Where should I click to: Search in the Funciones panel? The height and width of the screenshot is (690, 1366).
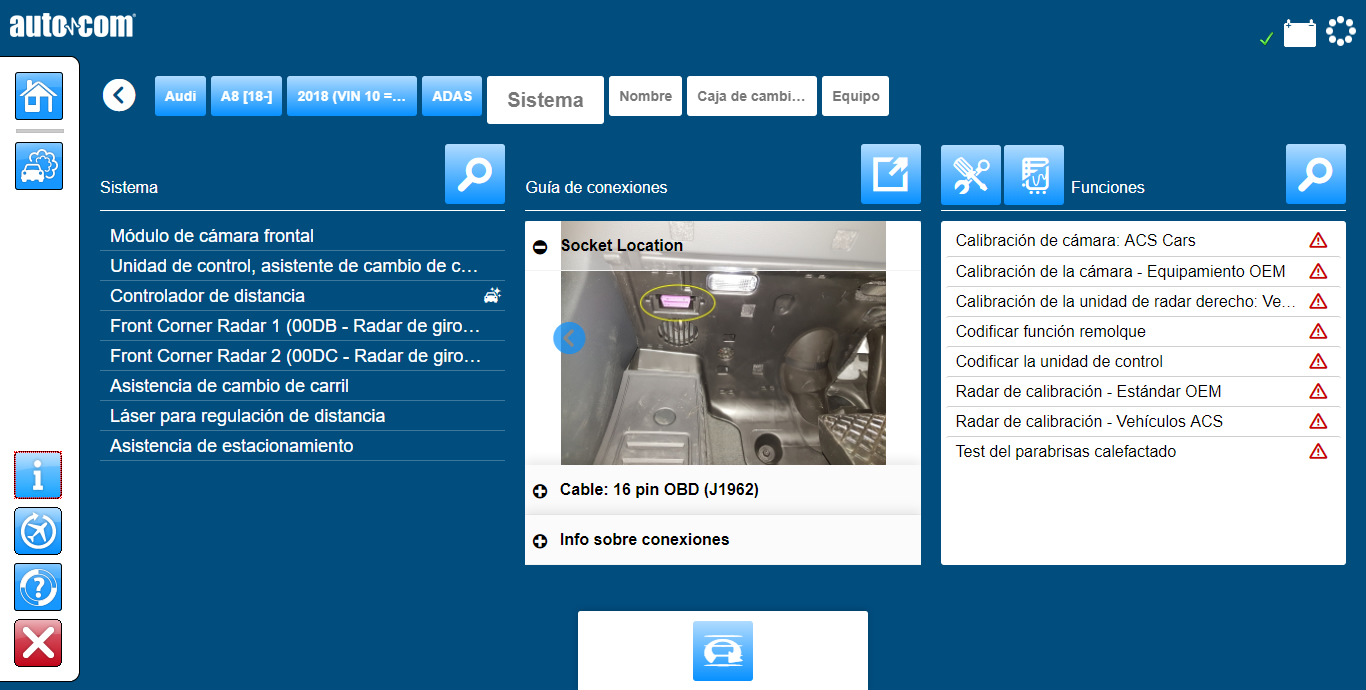point(1316,174)
